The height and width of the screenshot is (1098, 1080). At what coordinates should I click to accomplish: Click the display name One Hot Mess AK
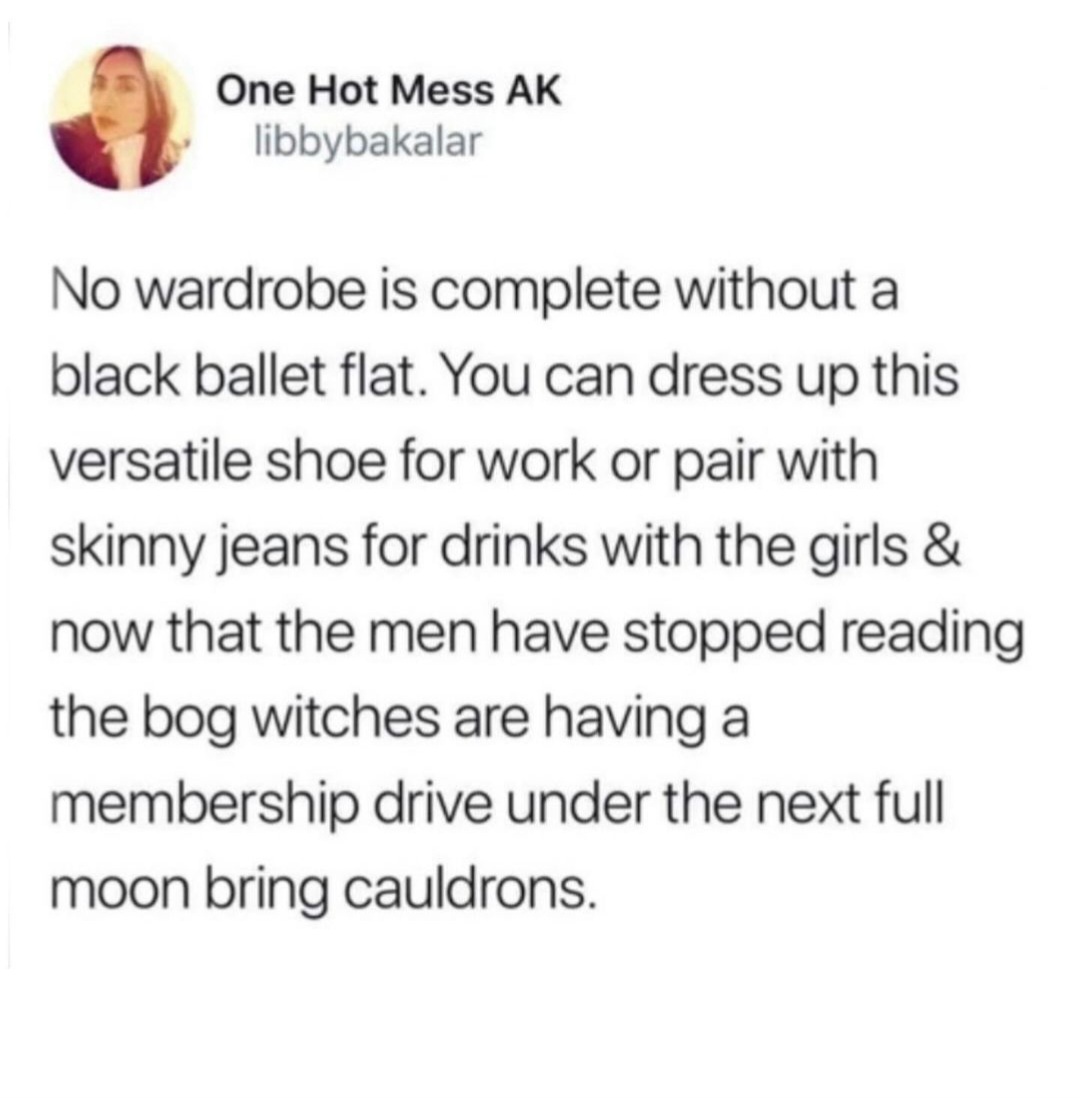[389, 92]
